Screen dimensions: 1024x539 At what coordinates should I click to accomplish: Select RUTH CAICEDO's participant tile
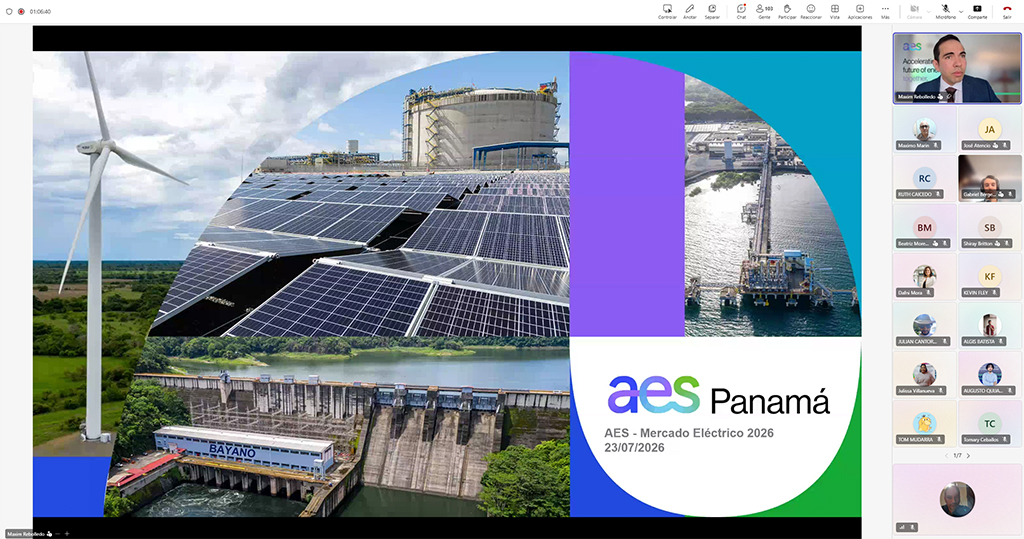click(924, 178)
